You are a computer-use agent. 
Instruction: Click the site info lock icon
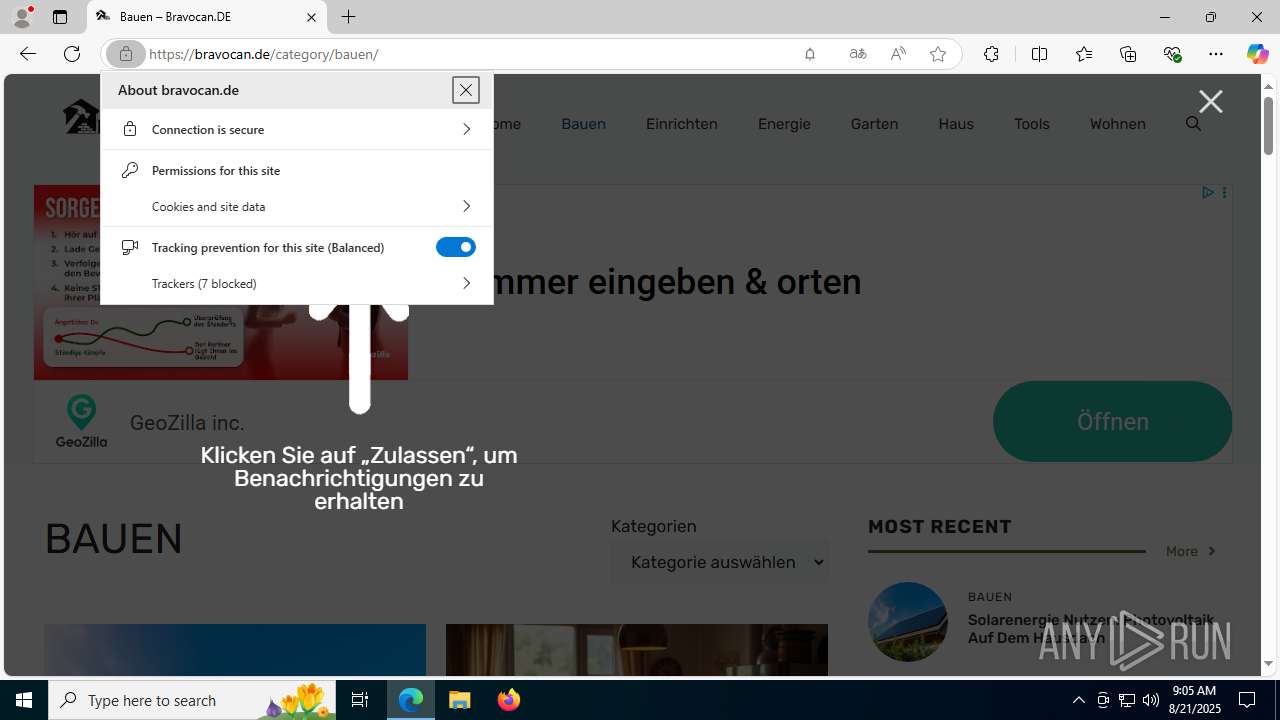click(126, 54)
